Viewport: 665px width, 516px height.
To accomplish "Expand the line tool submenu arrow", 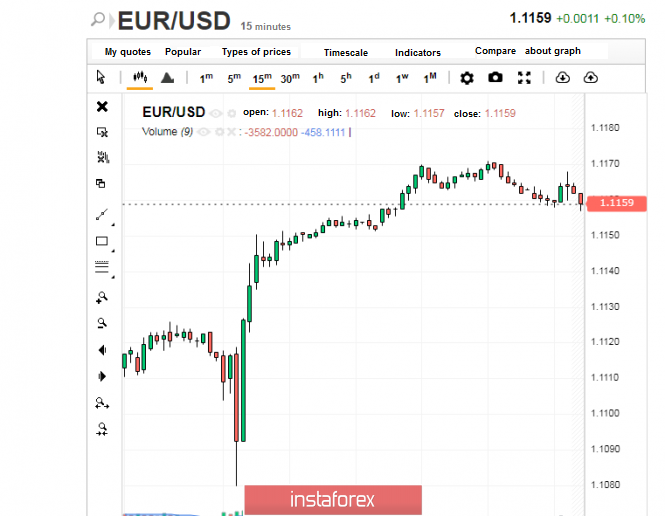I will (x=113, y=224).
